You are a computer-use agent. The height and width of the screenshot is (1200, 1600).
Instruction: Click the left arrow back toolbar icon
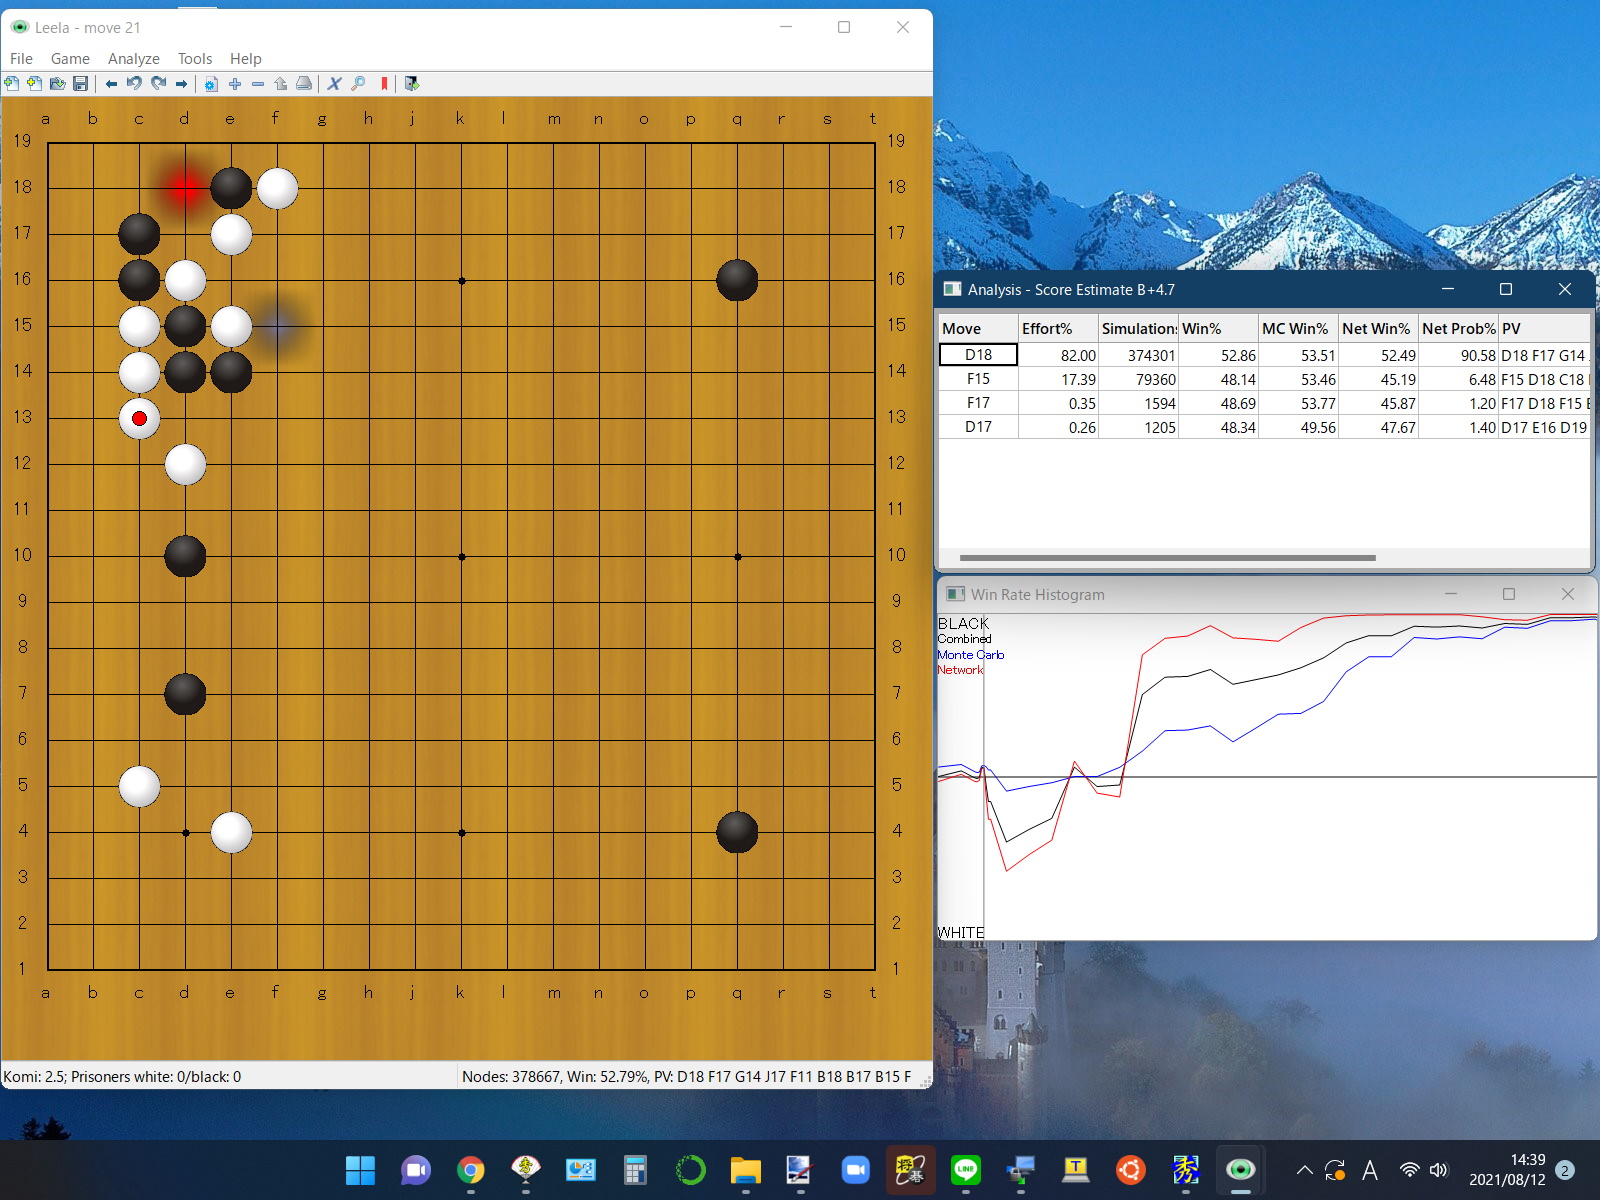(111, 84)
